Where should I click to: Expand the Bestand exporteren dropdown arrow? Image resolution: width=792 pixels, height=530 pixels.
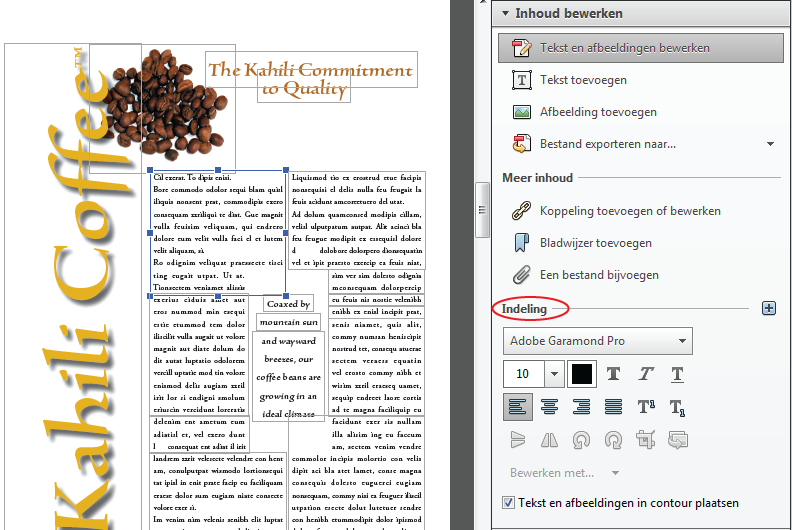point(770,144)
